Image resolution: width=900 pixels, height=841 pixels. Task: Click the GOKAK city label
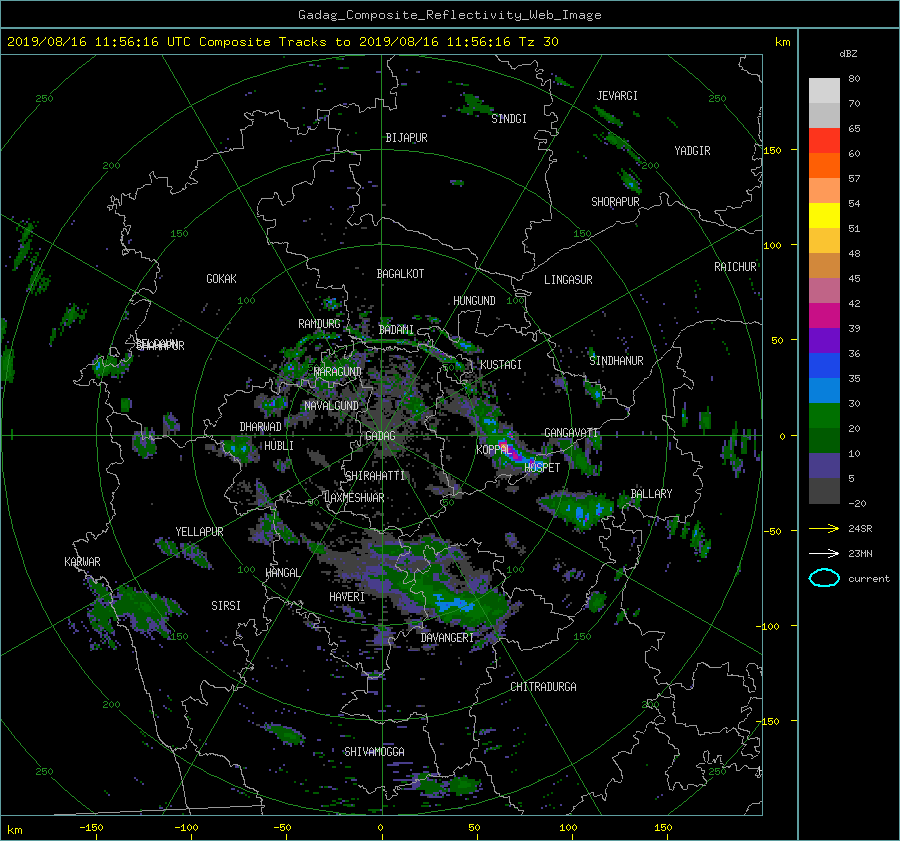tap(221, 279)
